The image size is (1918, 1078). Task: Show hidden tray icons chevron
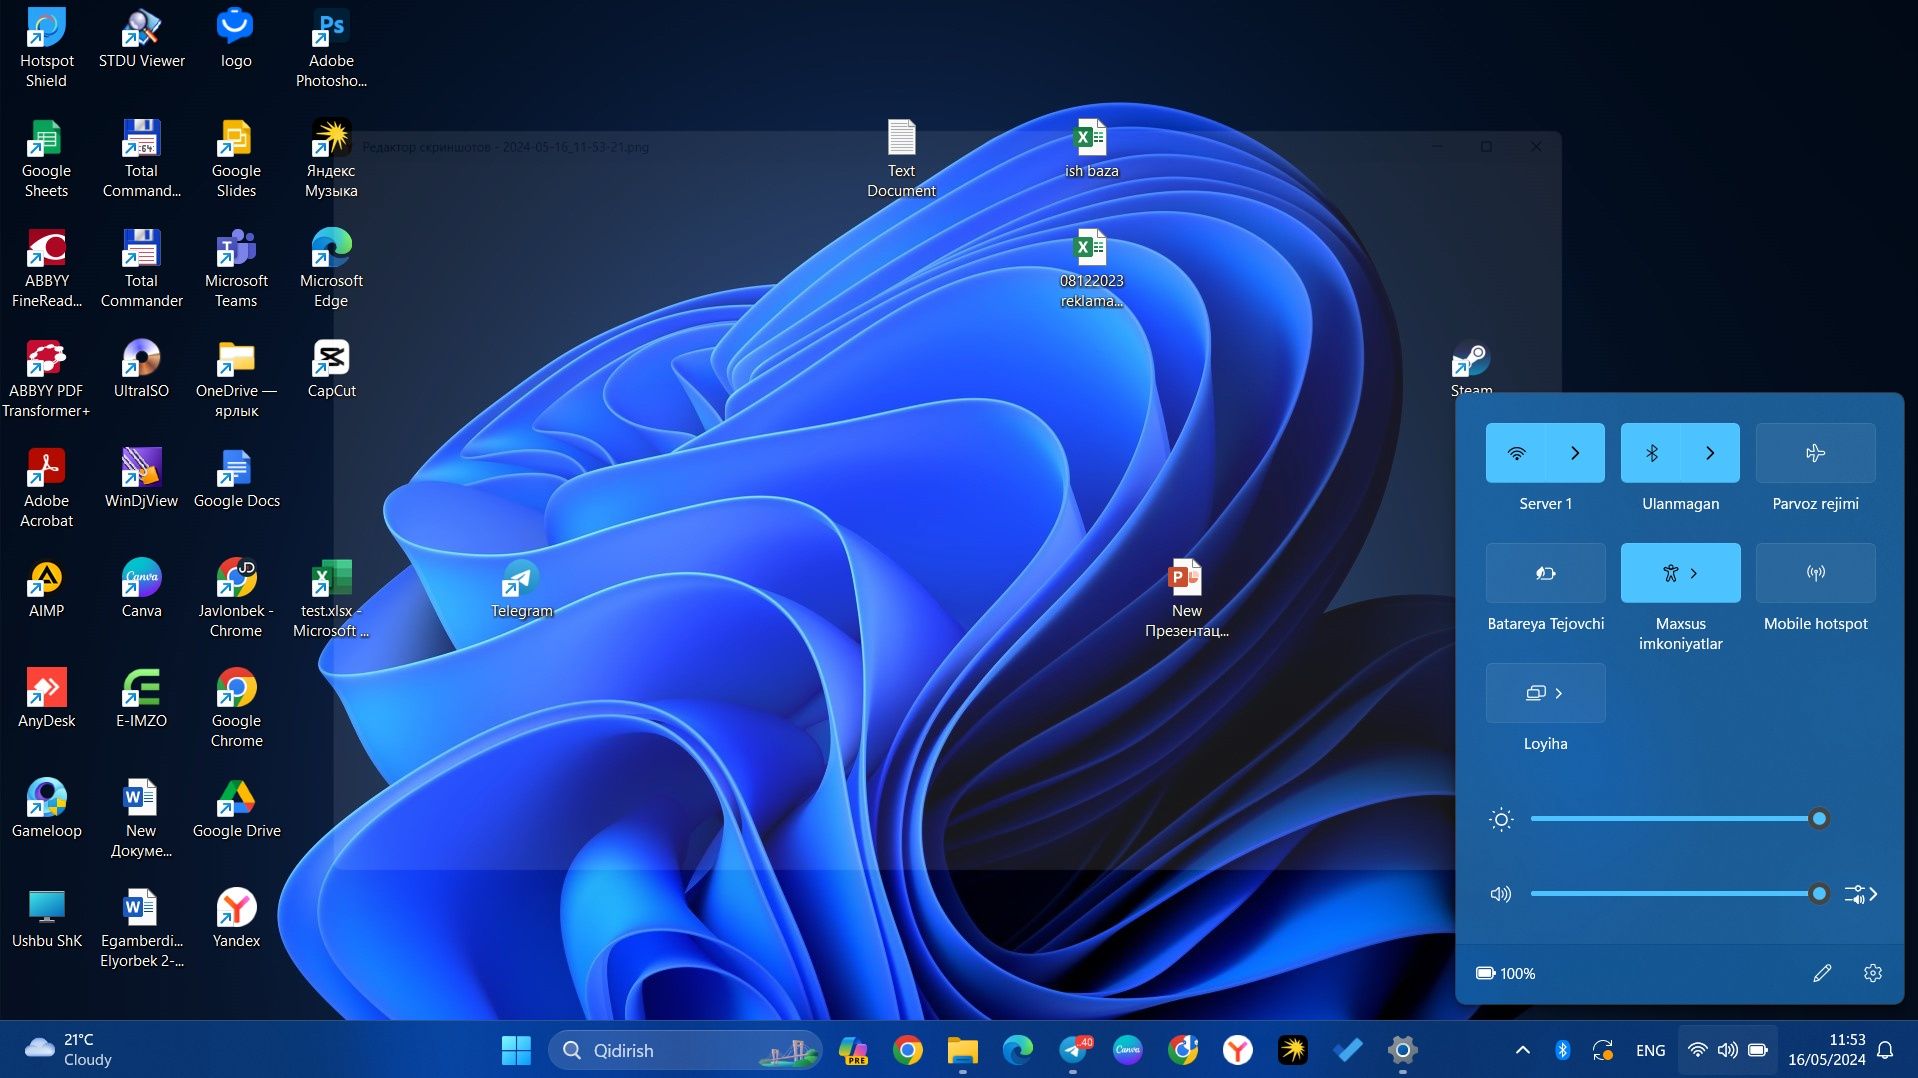[x=1522, y=1050]
